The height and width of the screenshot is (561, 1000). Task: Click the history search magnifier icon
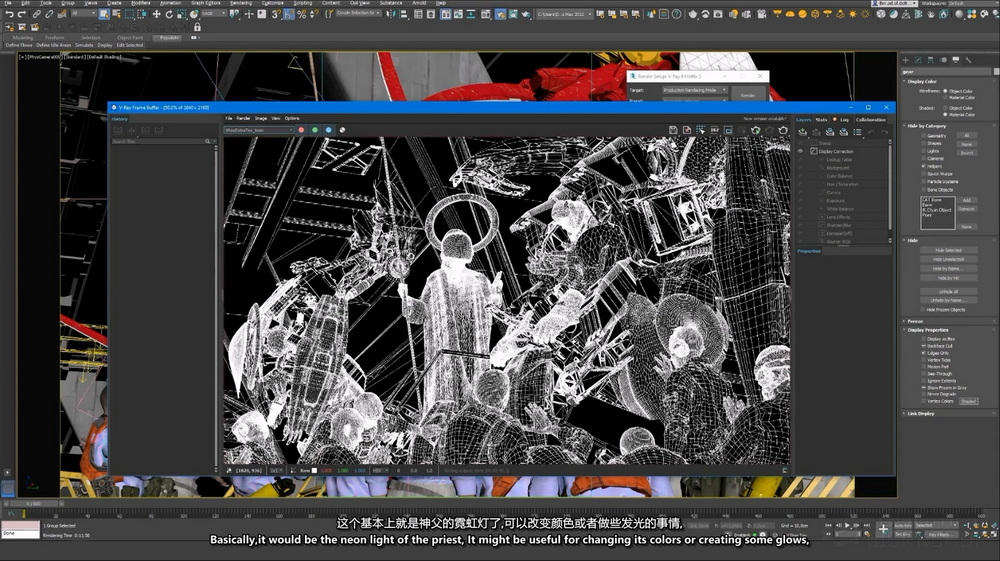pyautogui.click(x=207, y=142)
